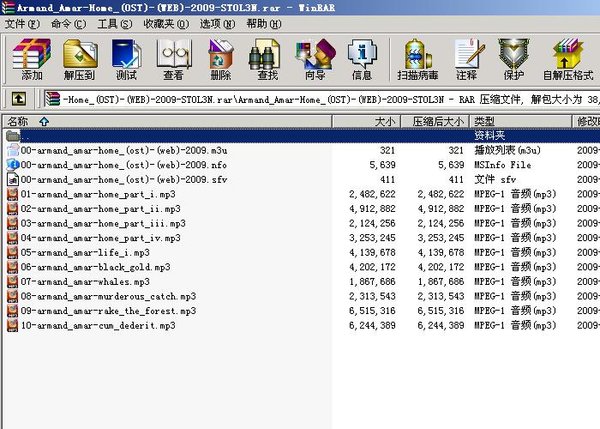Click mp3 icon of 06-black_gold
The height and width of the screenshot is (429, 600).
13,267
